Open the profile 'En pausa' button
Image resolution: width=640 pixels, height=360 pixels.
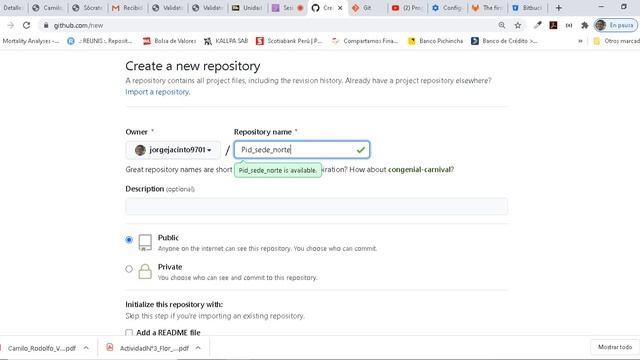tap(615, 25)
